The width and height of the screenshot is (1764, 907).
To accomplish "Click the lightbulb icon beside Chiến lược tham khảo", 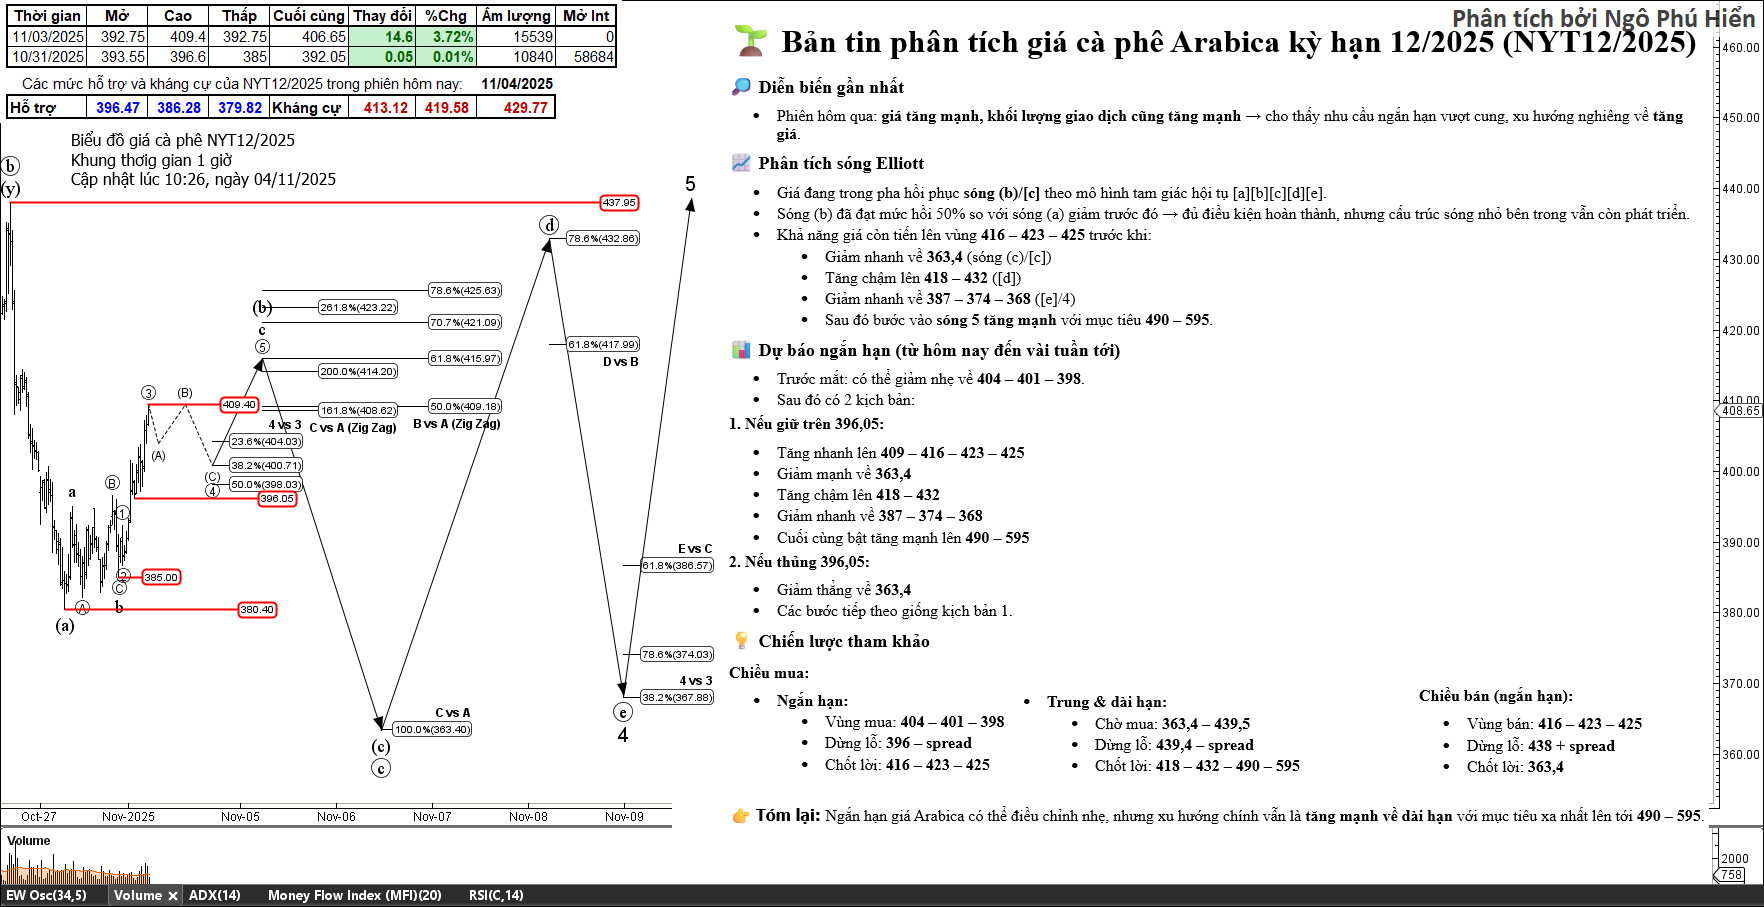I will (x=741, y=641).
